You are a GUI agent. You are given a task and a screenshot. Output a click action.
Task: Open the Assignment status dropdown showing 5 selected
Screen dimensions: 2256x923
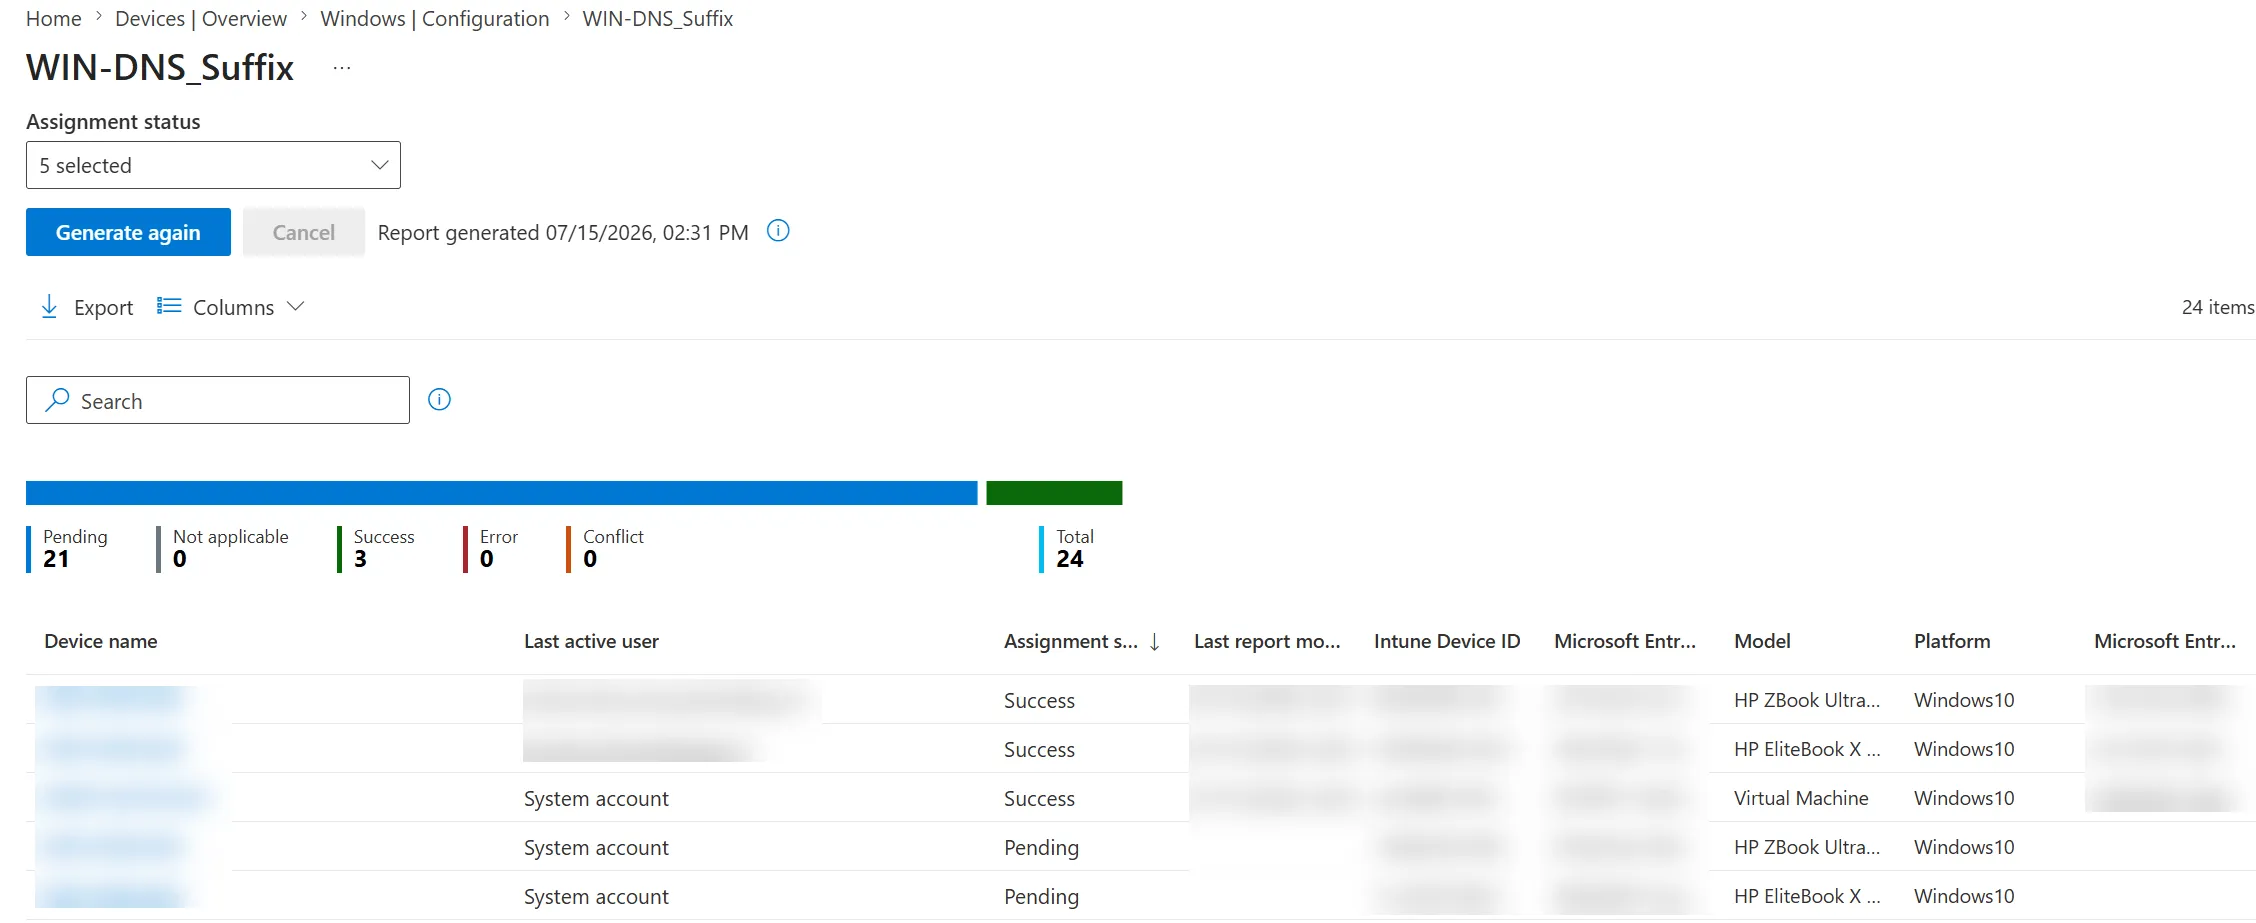[213, 165]
